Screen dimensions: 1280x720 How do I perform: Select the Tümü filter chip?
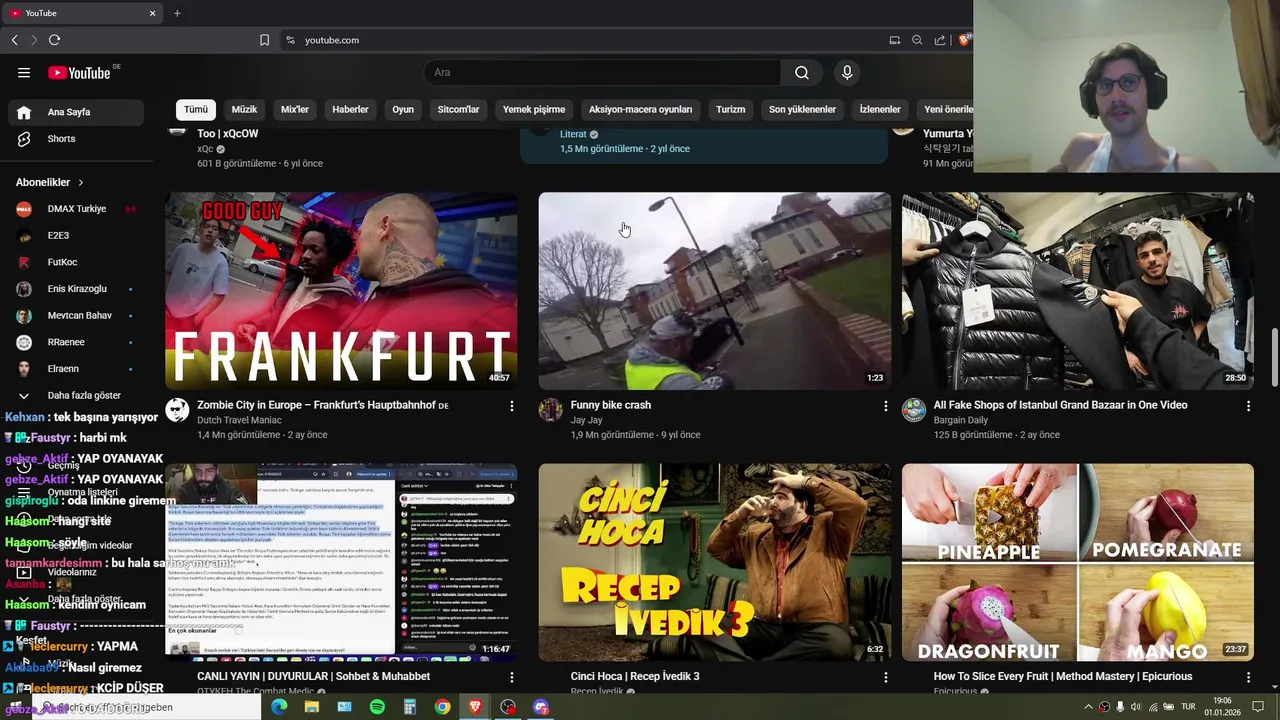(196, 109)
